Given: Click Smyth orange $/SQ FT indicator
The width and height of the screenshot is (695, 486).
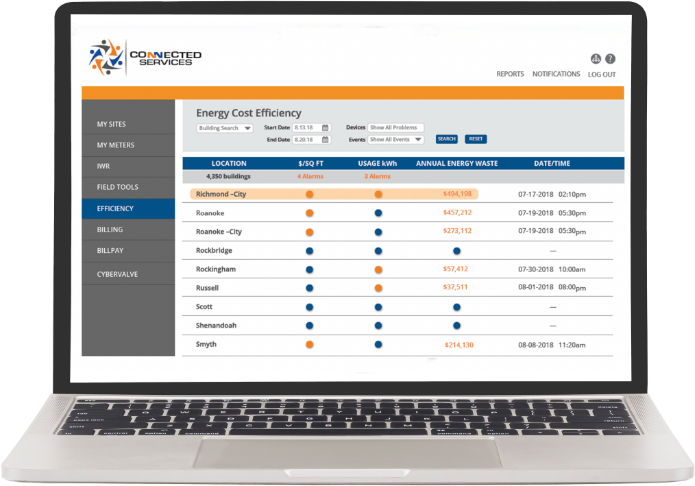Looking at the screenshot, I should click(309, 345).
